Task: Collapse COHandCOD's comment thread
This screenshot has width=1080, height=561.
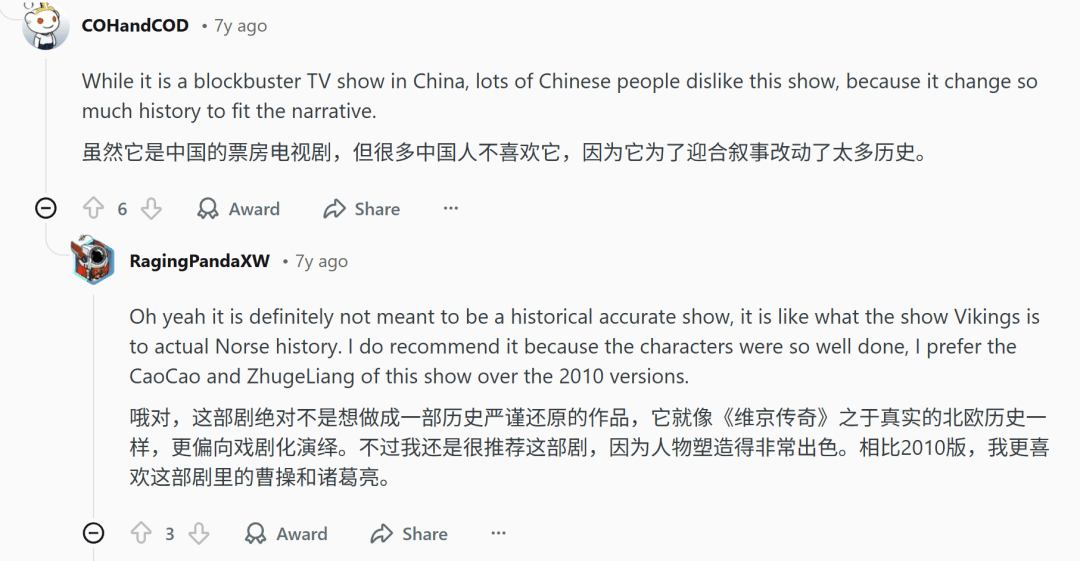Action: coord(46,209)
